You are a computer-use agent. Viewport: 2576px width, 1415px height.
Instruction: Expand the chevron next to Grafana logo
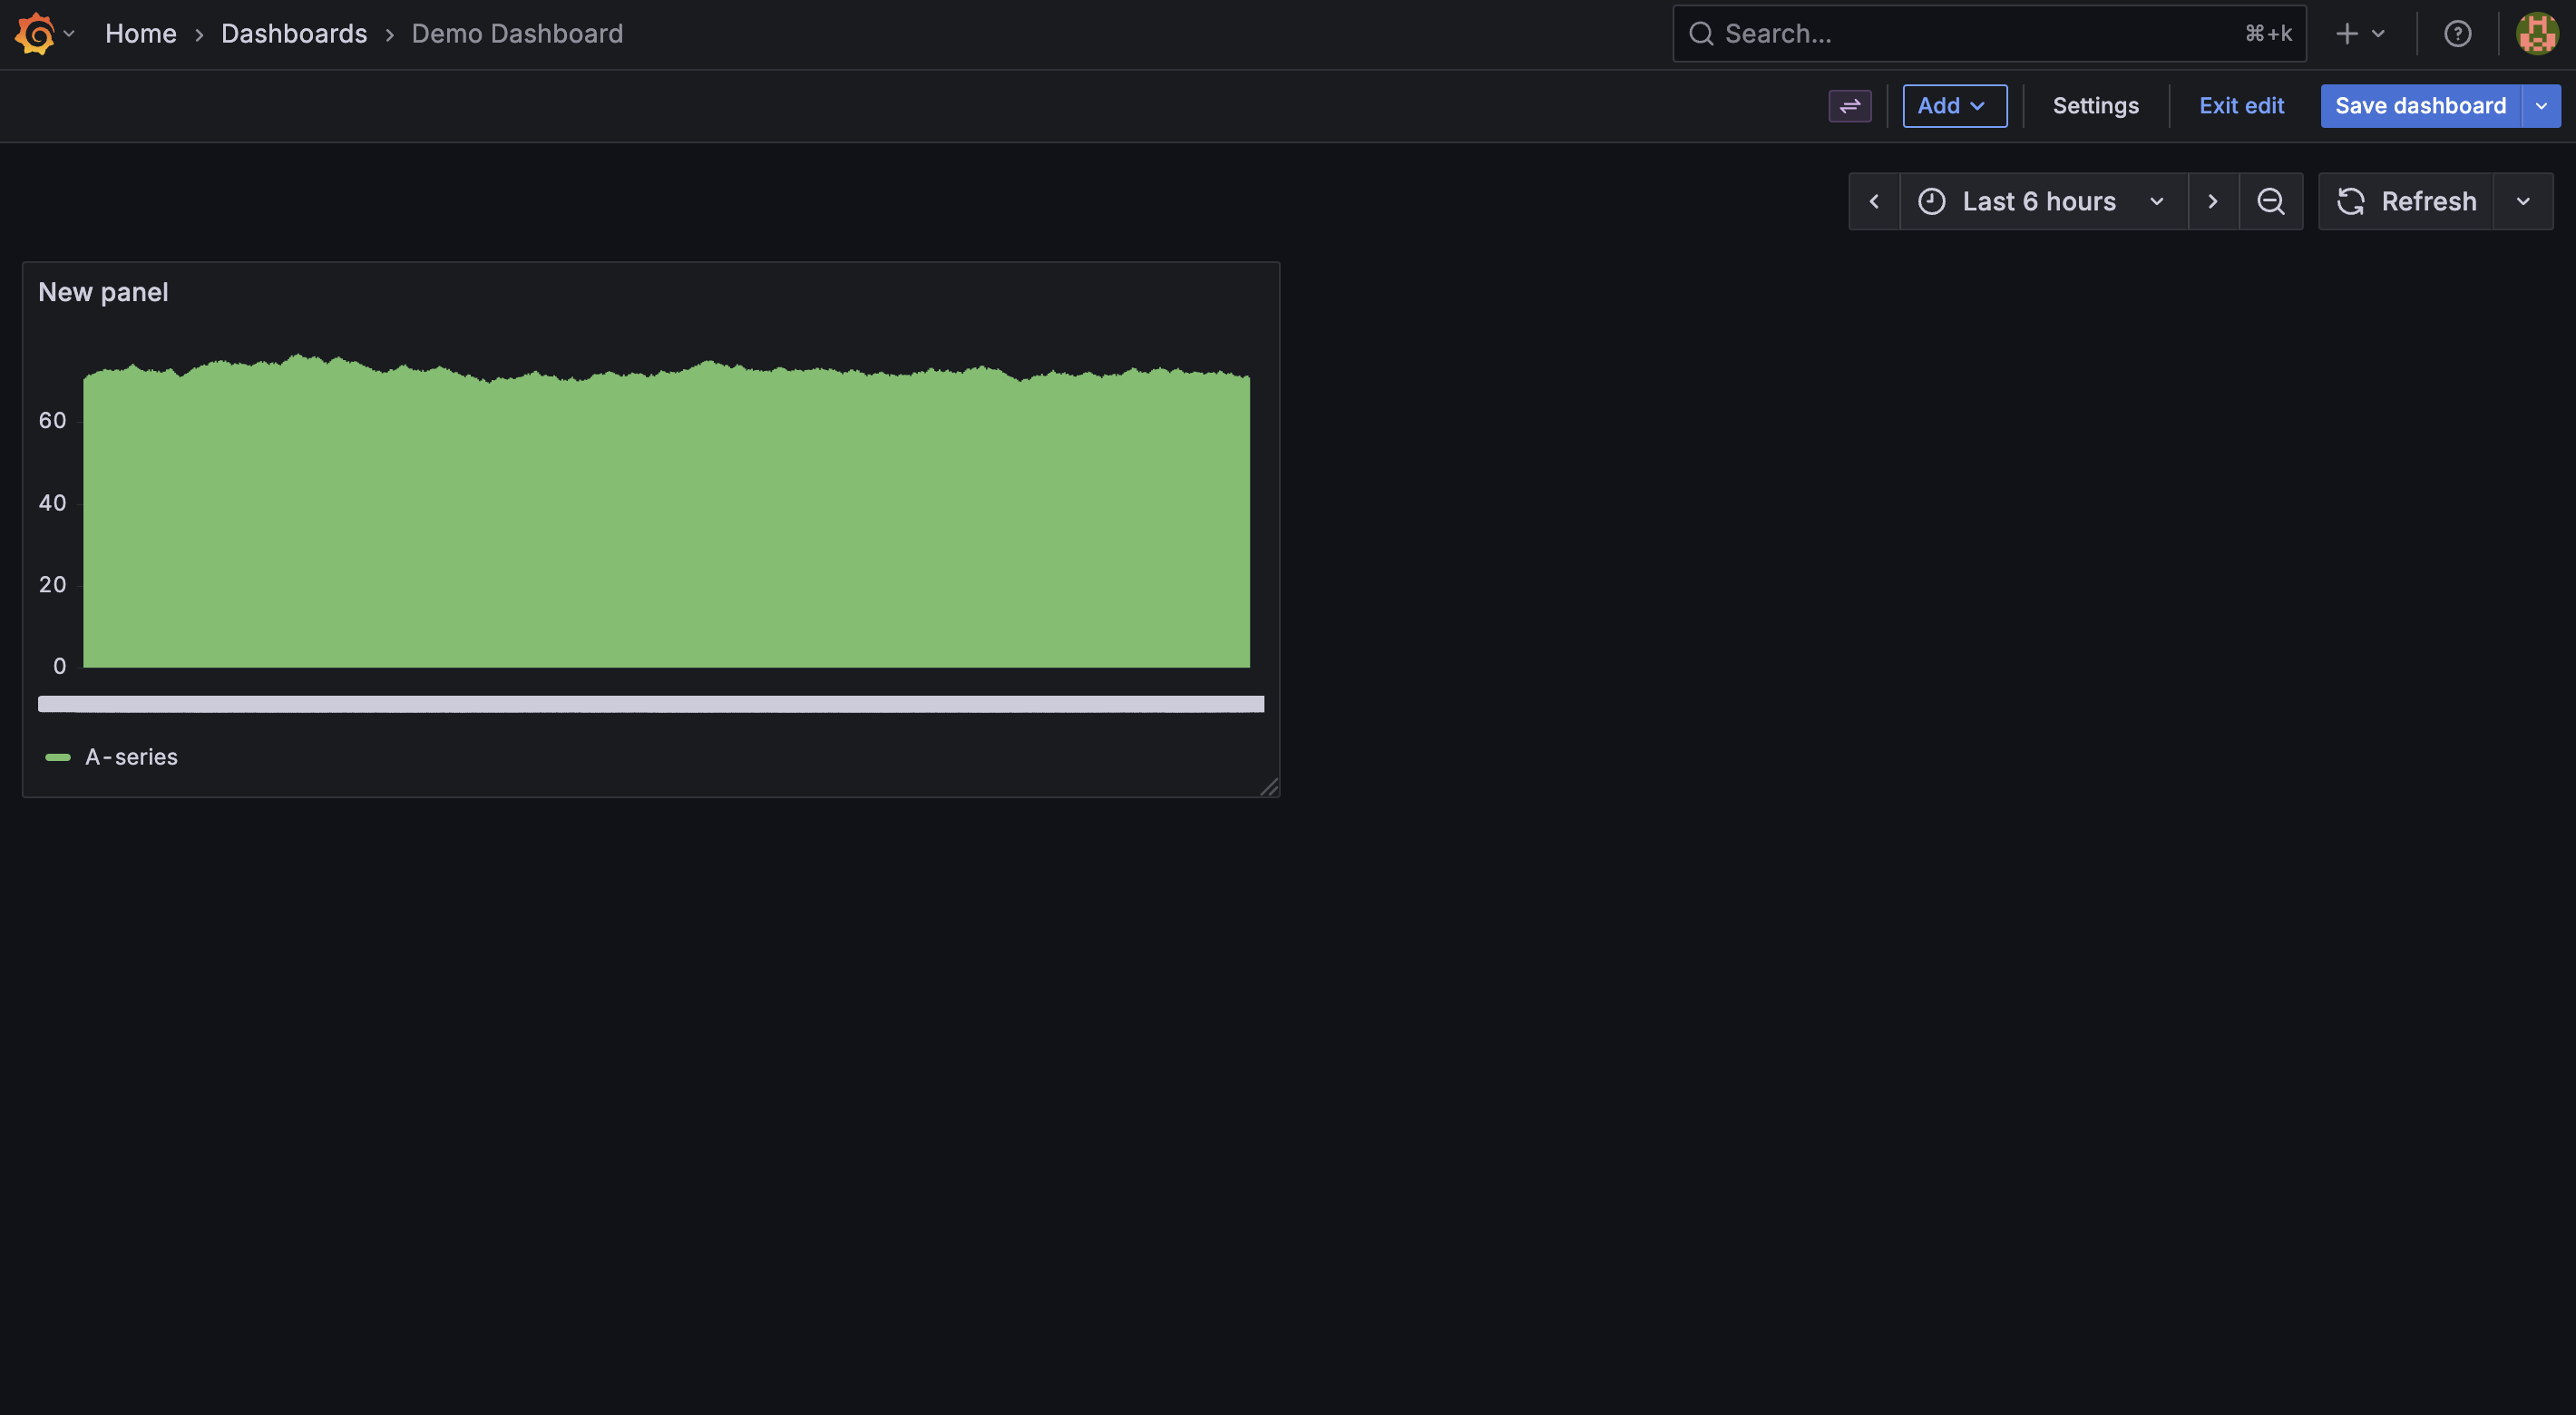click(x=69, y=34)
